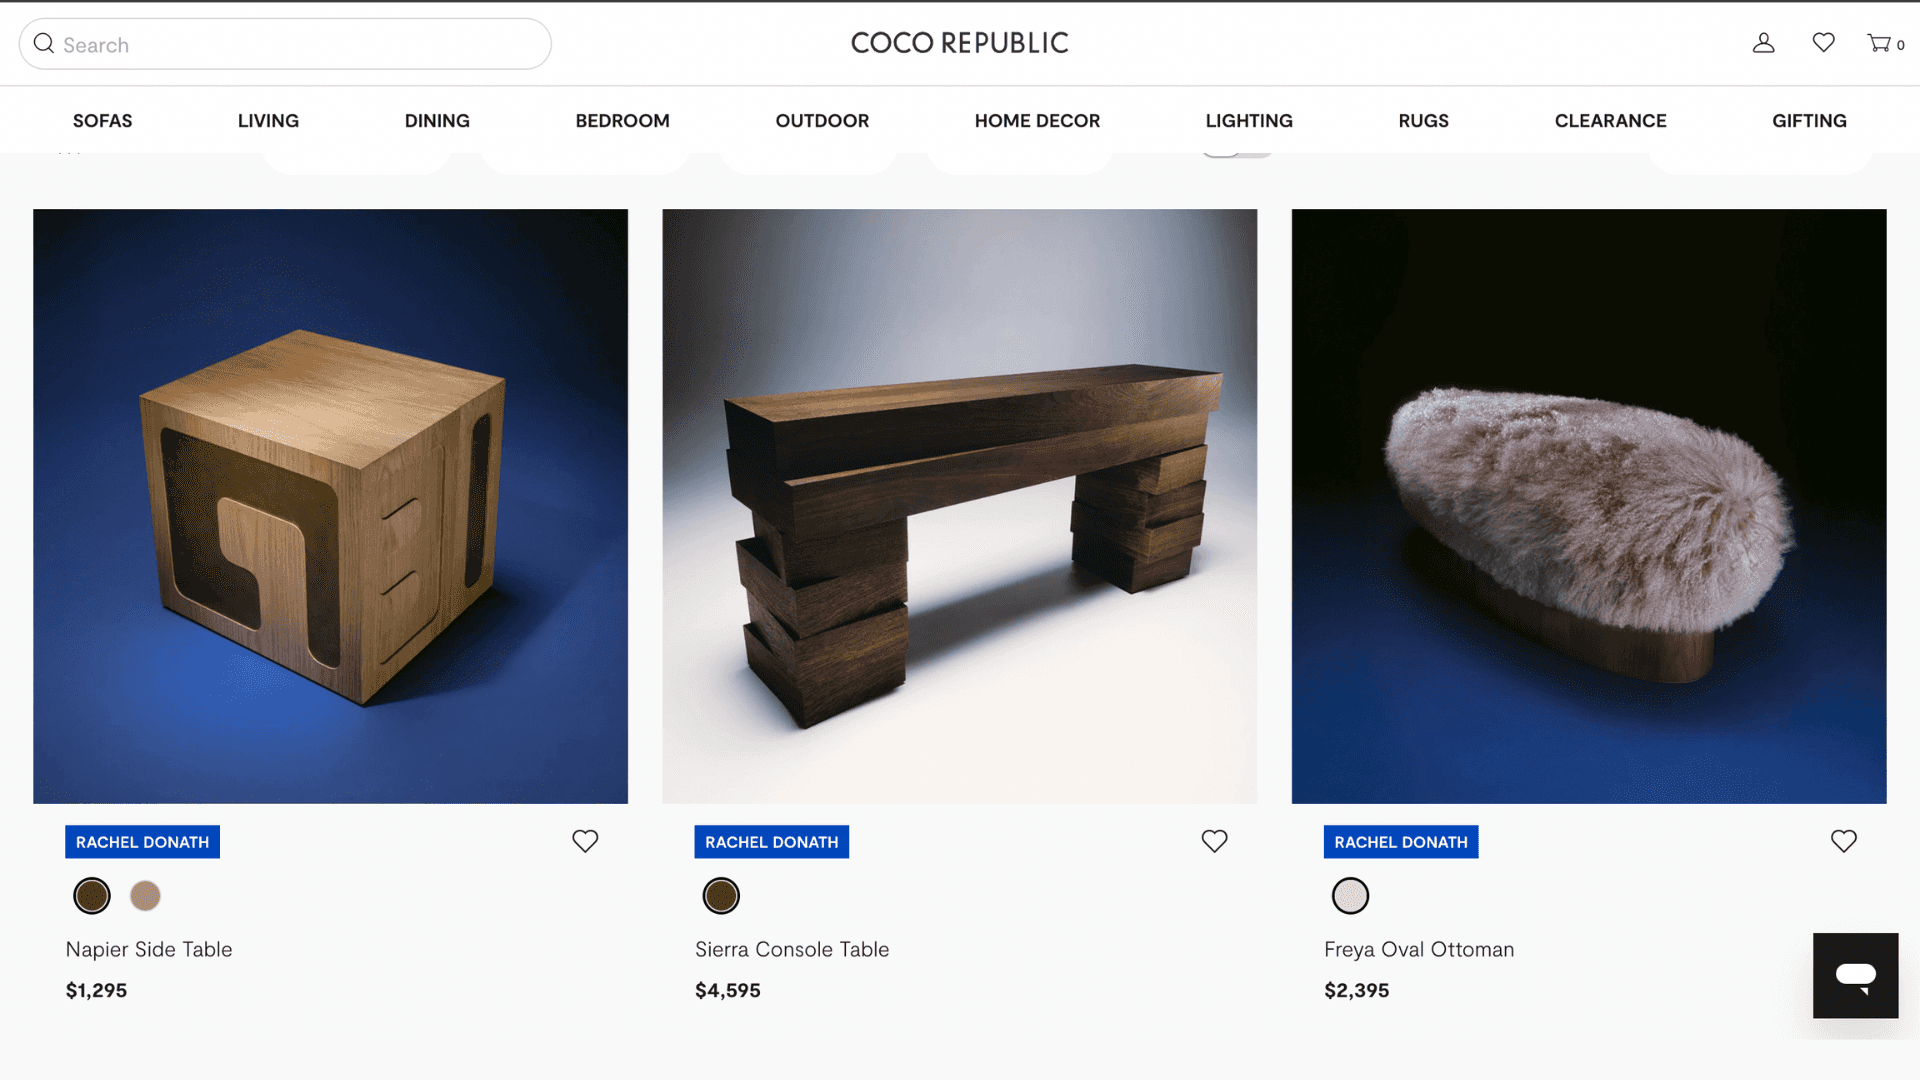The width and height of the screenshot is (1920, 1080).
Task: Open the live chat widget
Action: pos(1855,975)
